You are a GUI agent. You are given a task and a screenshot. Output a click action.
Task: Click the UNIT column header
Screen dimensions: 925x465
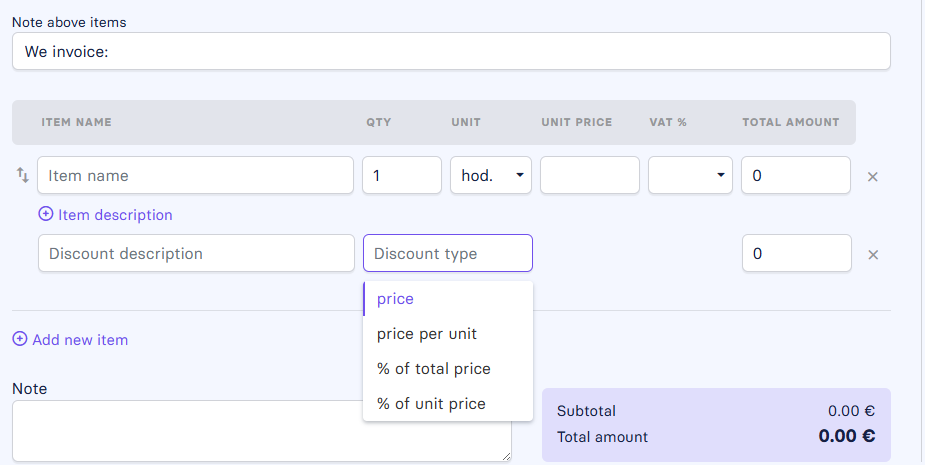click(x=466, y=122)
